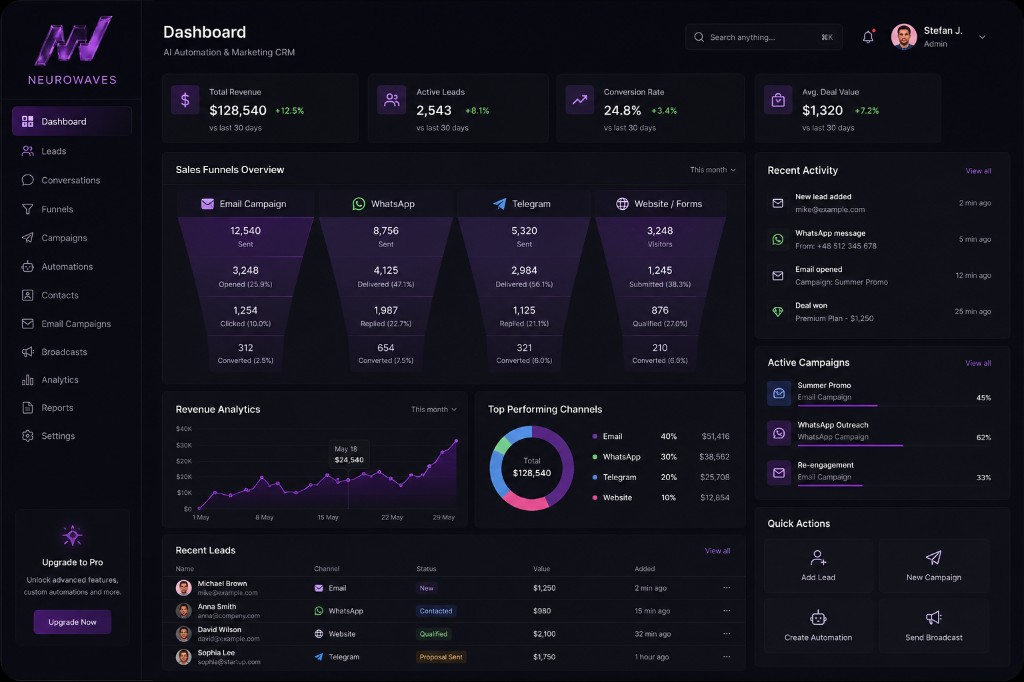This screenshot has height=682, width=1024.
Task: Click the '$2,100' lead value
Action: [544, 634]
